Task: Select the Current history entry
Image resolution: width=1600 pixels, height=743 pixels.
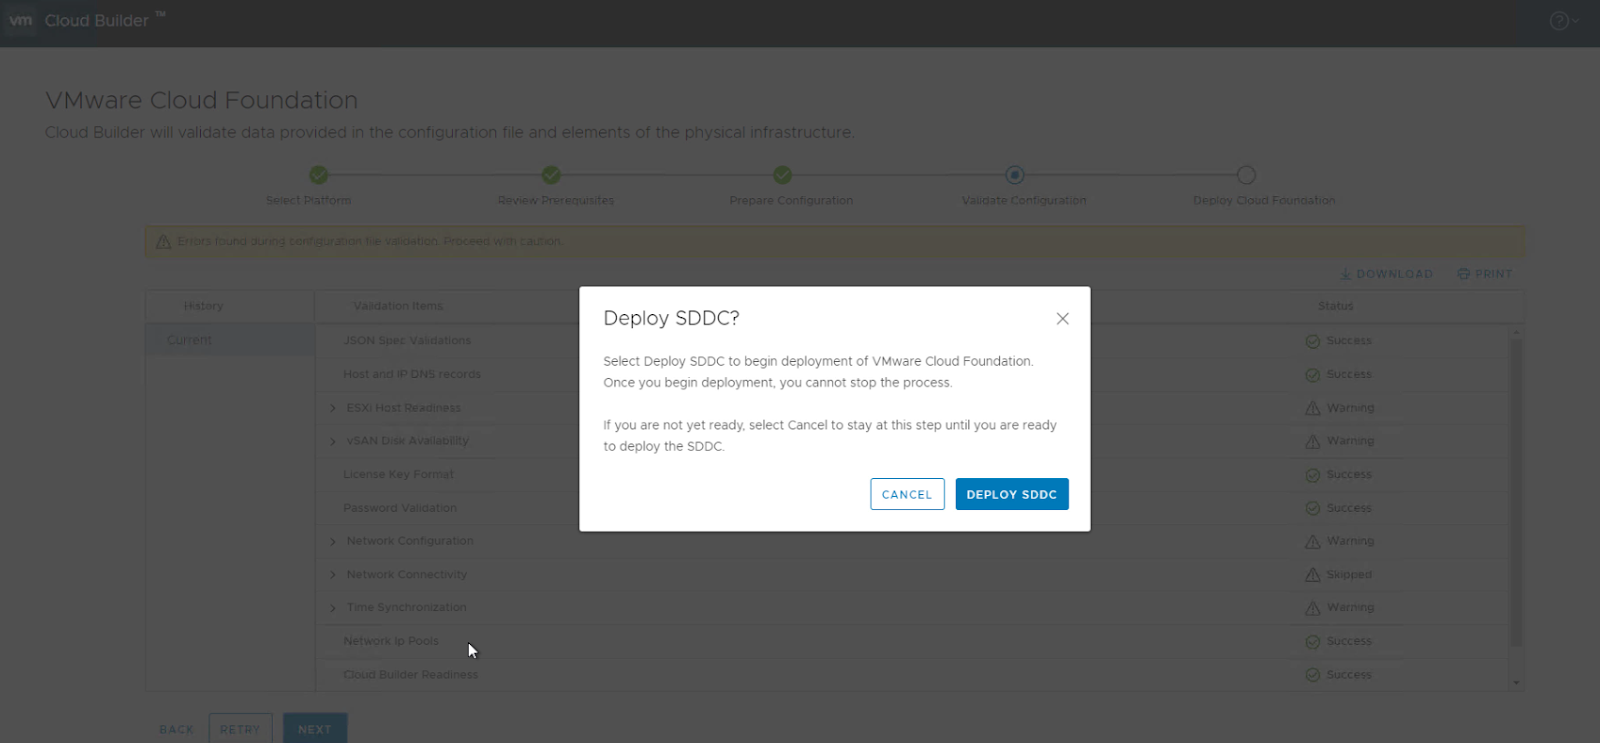Action: 230,340
